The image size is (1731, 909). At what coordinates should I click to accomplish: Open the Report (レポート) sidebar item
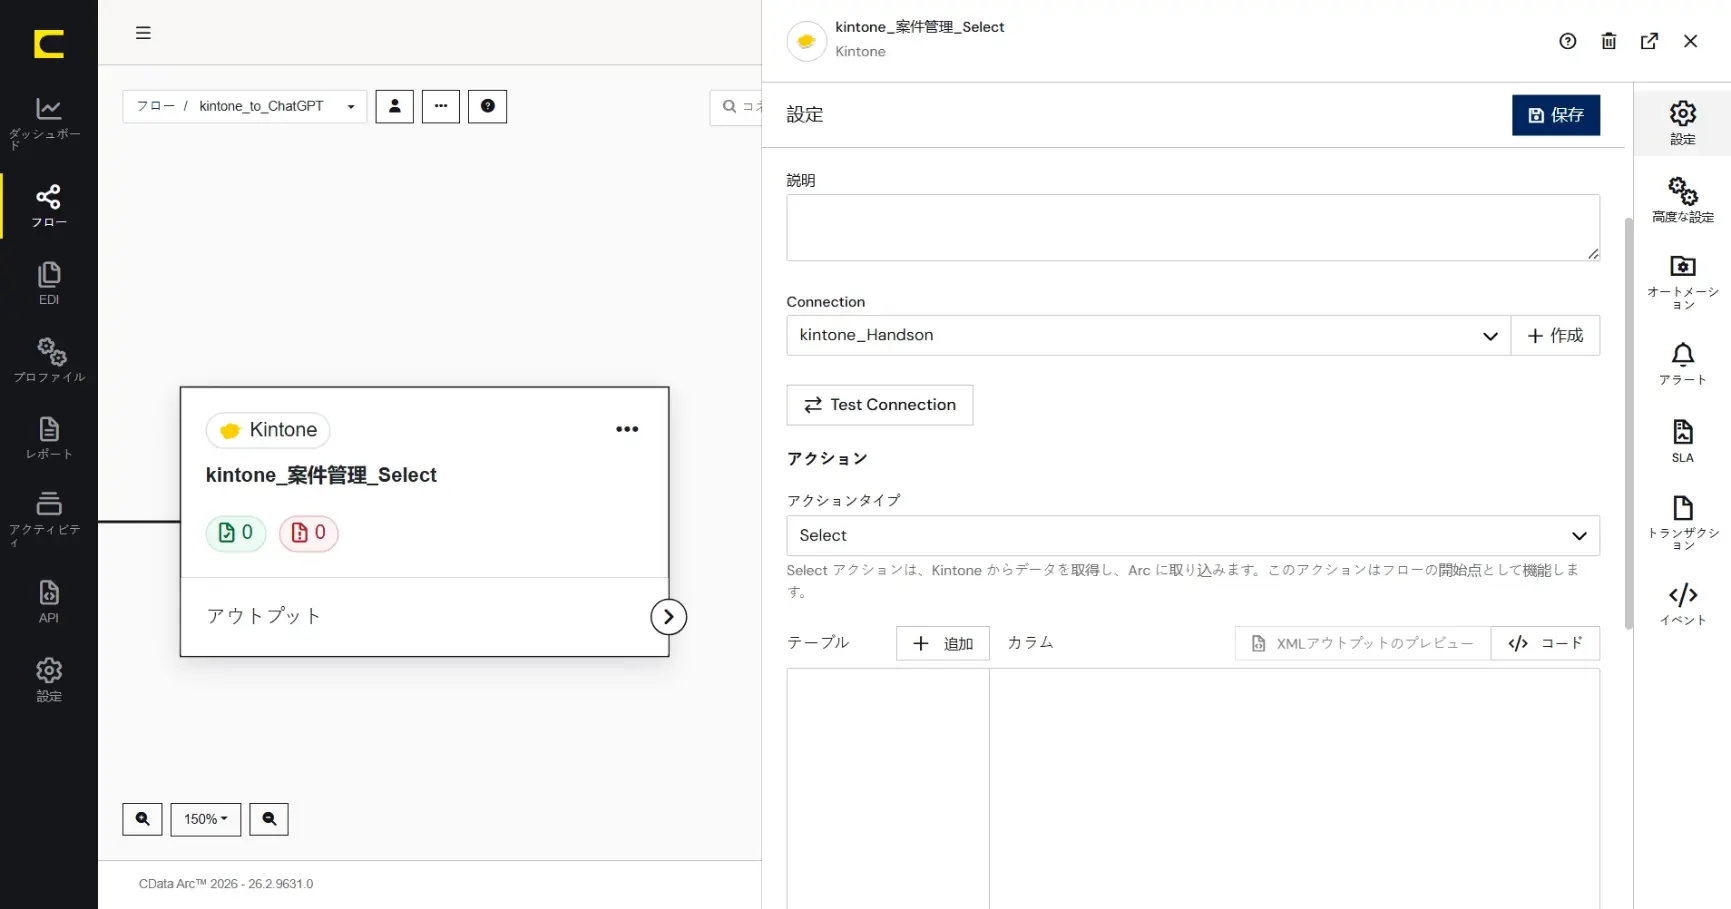click(x=48, y=439)
